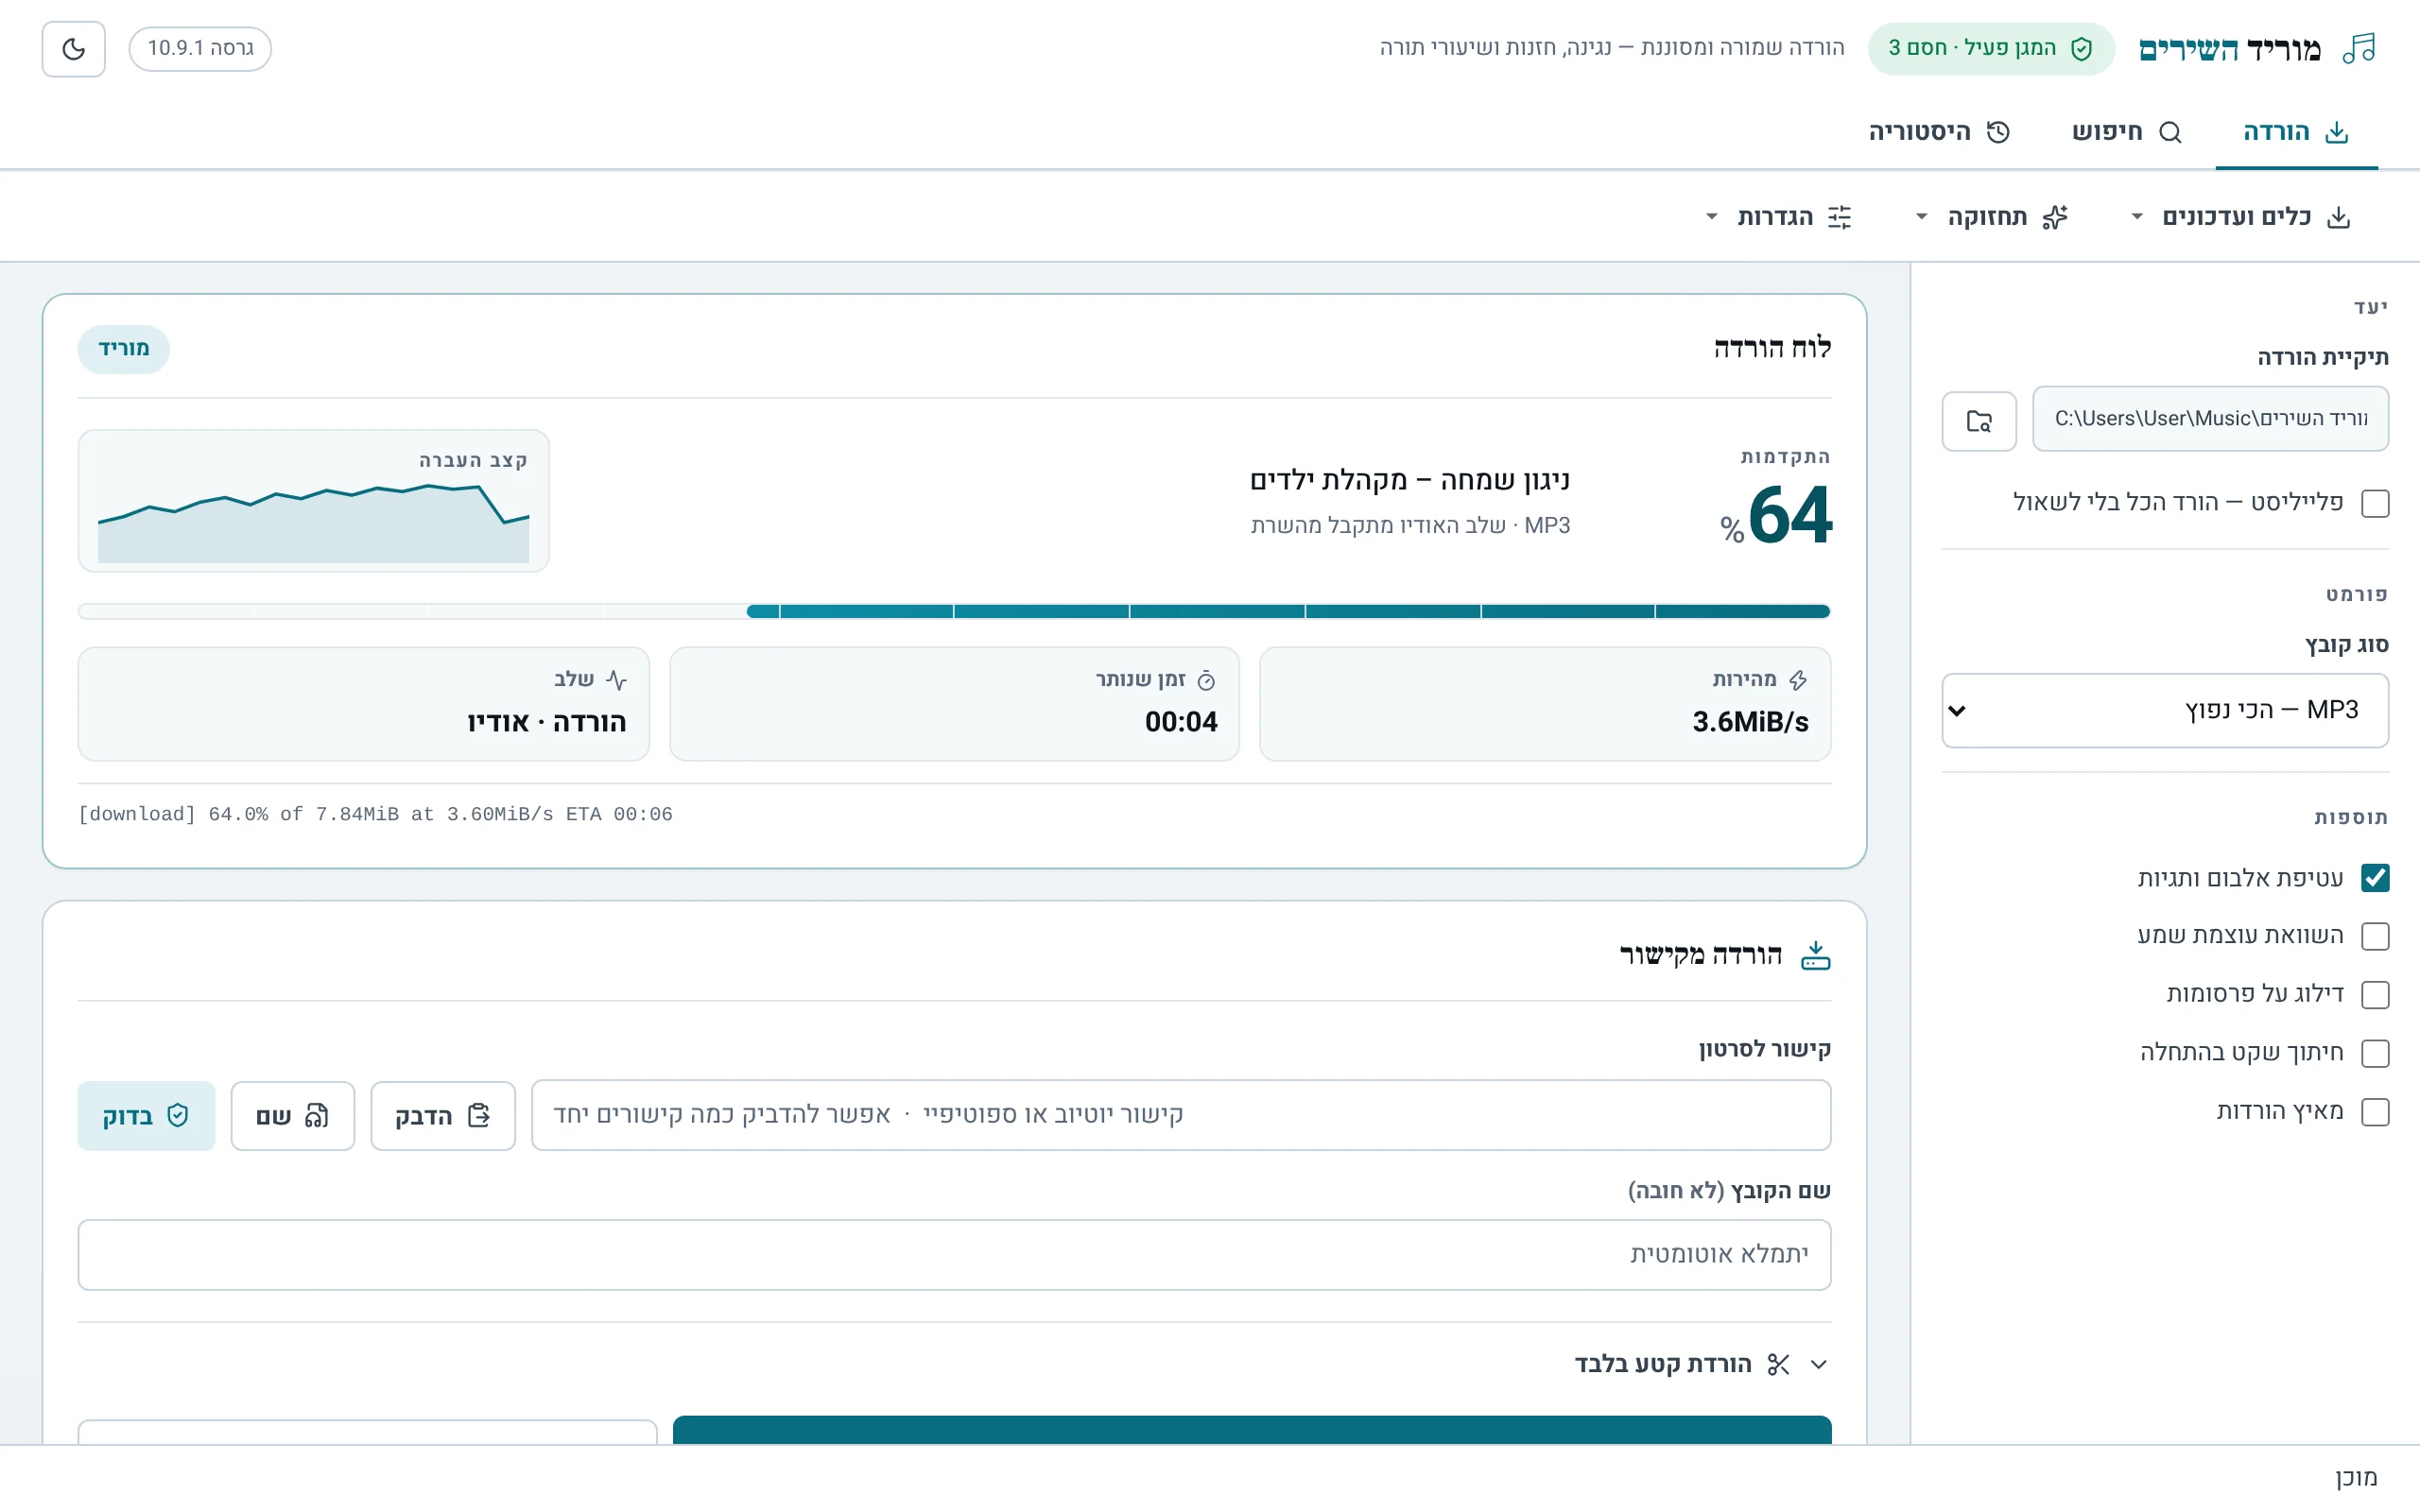The image size is (2420, 1512).
Task: Click the download progress bar
Action: [x=954, y=611]
